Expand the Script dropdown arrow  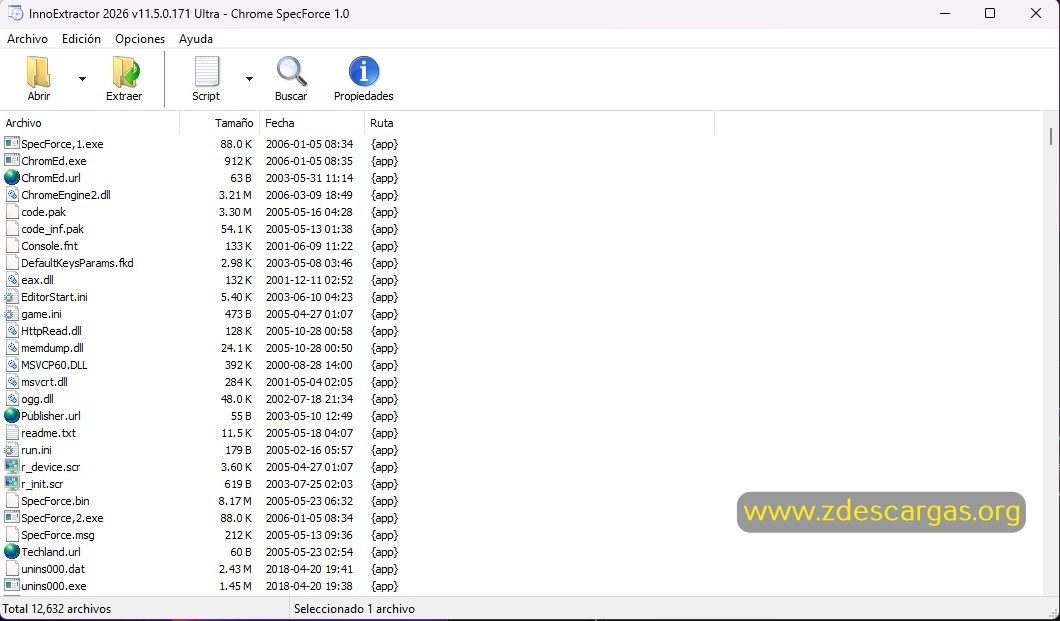tap(249, 79)
